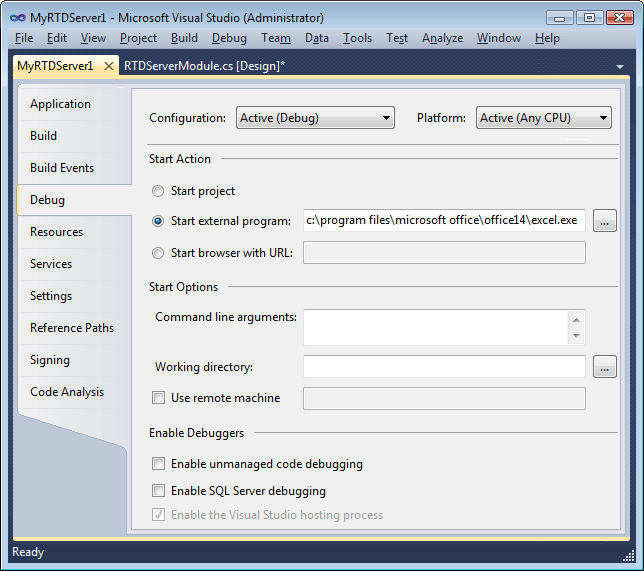Open the Tools menu
The image size is (644, 571).
pos(357,38)
